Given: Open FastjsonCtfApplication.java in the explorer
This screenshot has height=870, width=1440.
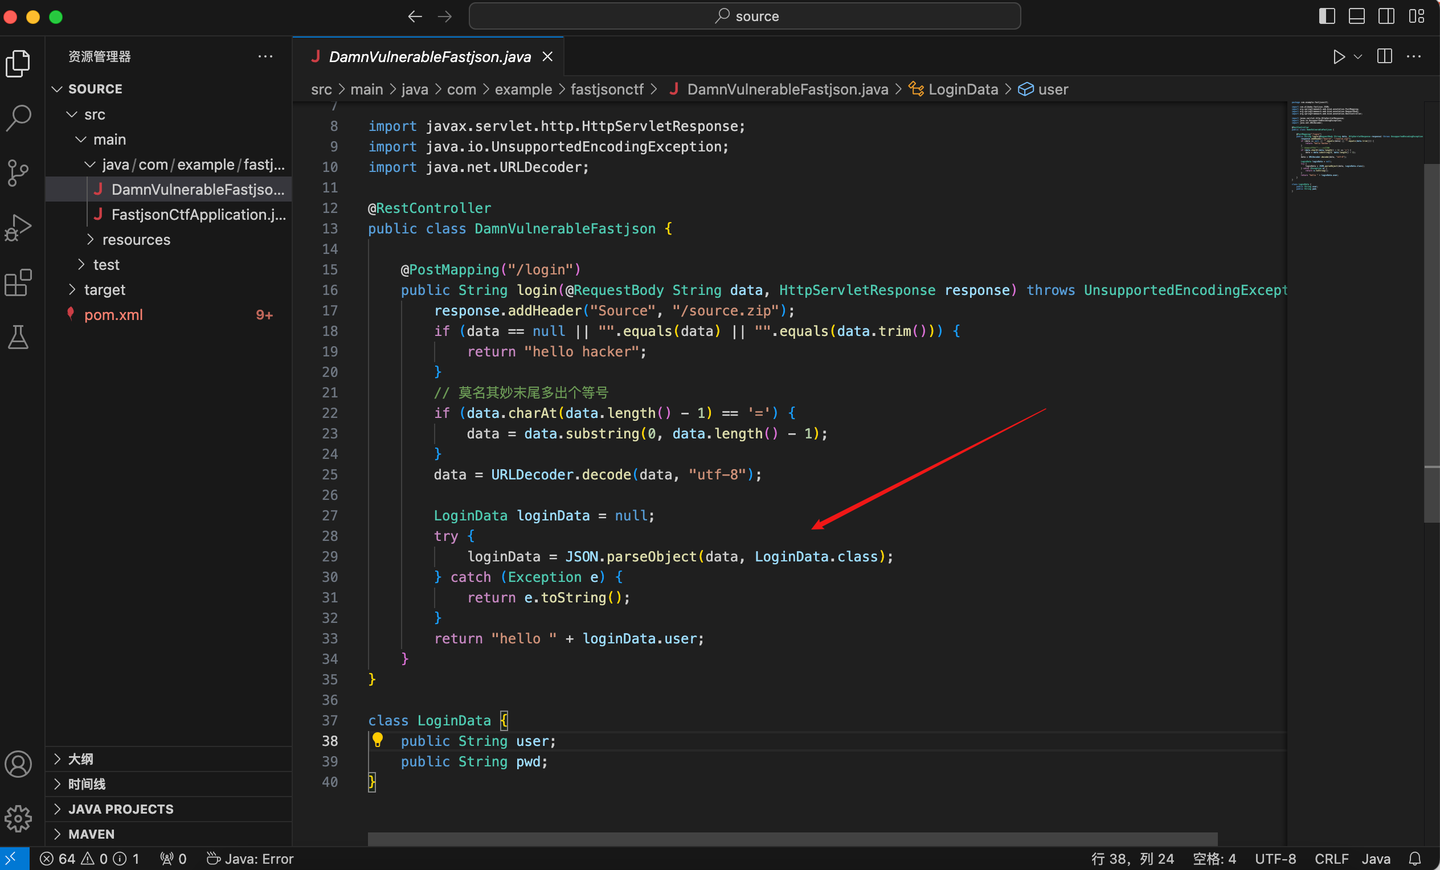Looking at the screenshot, I should (x=198, y=215).
